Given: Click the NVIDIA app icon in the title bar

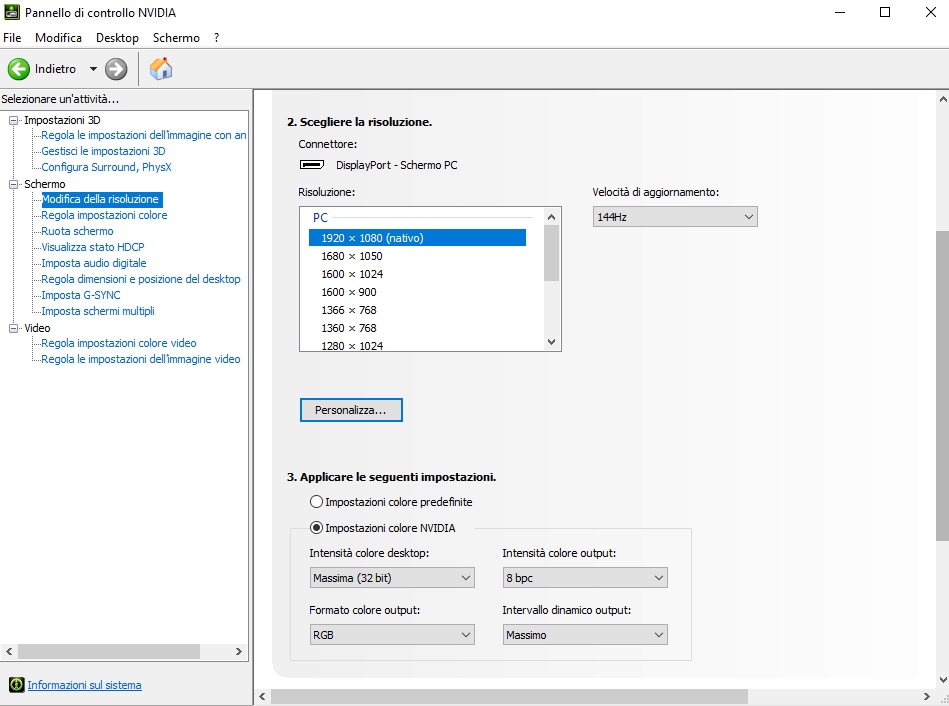Looking at the screenshot, I should [x=11, y=12].
